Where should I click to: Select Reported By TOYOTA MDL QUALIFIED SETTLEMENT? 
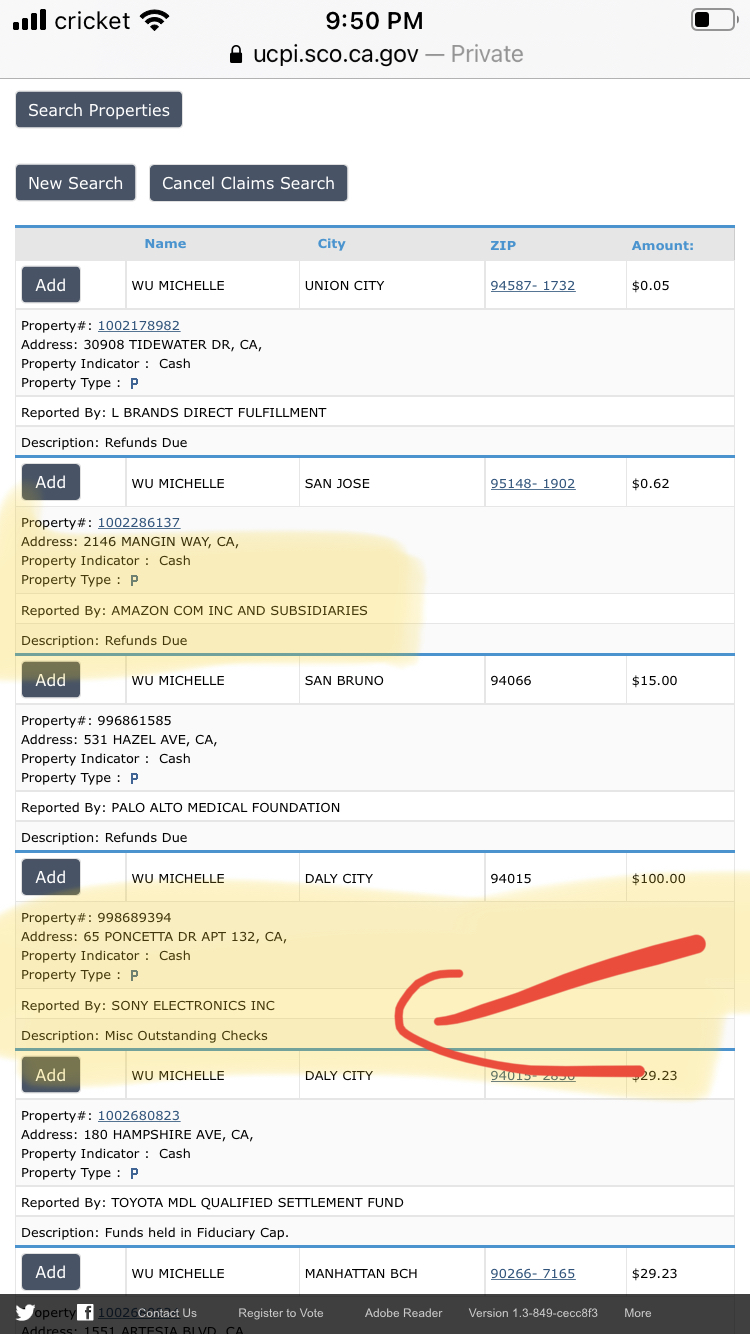(212, 1202)
